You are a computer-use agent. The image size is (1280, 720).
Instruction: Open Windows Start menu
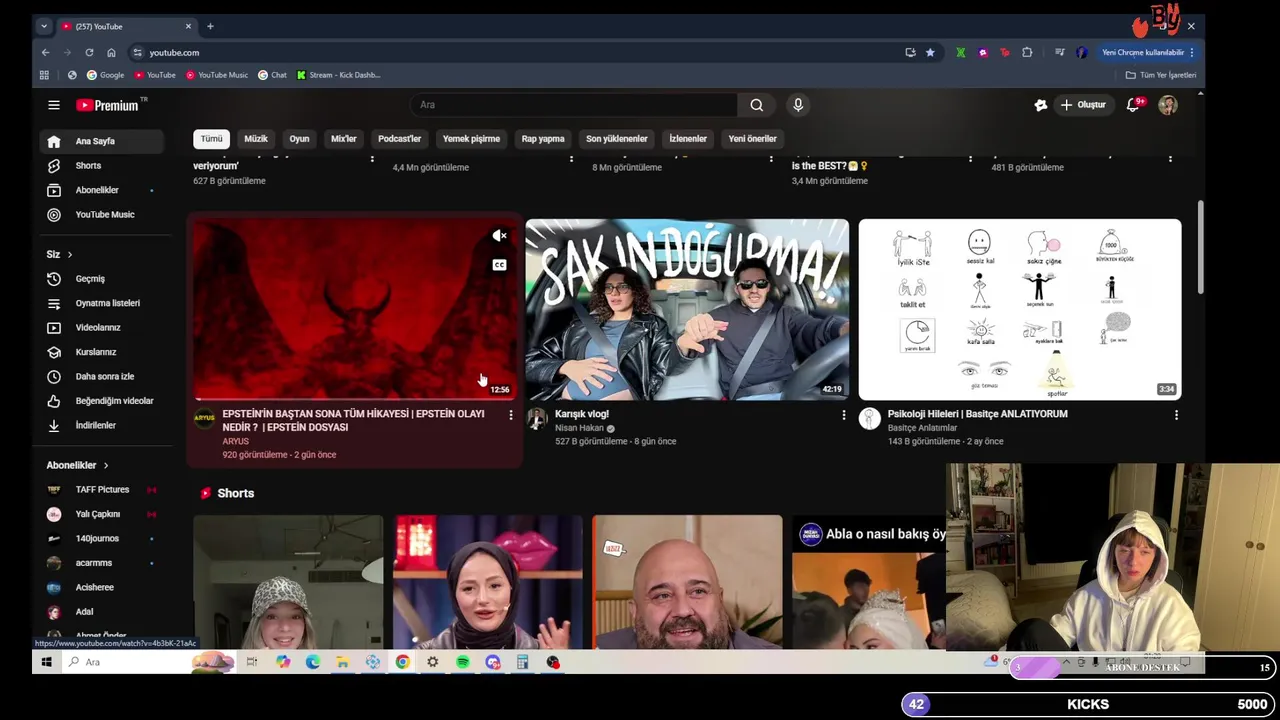tap(46, 662)
